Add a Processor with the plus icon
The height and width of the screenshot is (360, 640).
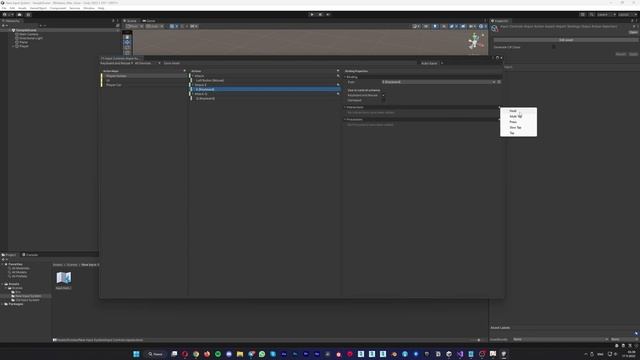click(x=499, y=120)
